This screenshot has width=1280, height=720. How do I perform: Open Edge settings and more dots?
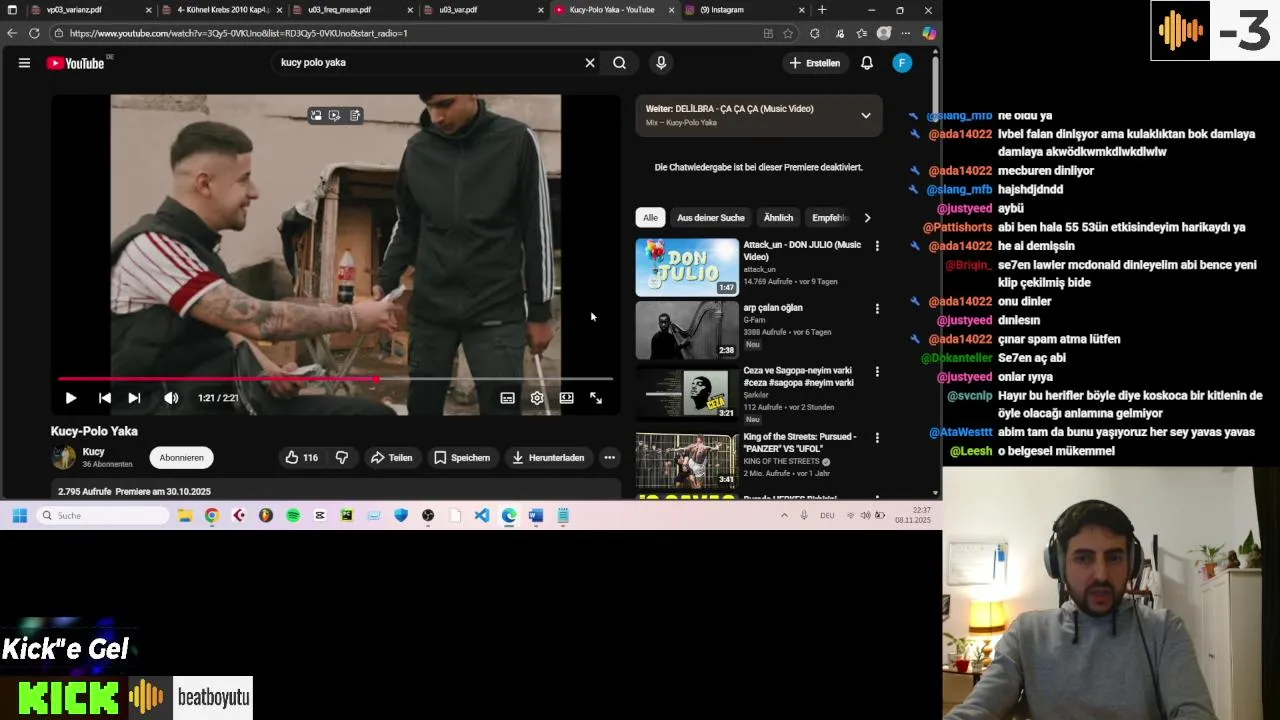pos(906,33)
